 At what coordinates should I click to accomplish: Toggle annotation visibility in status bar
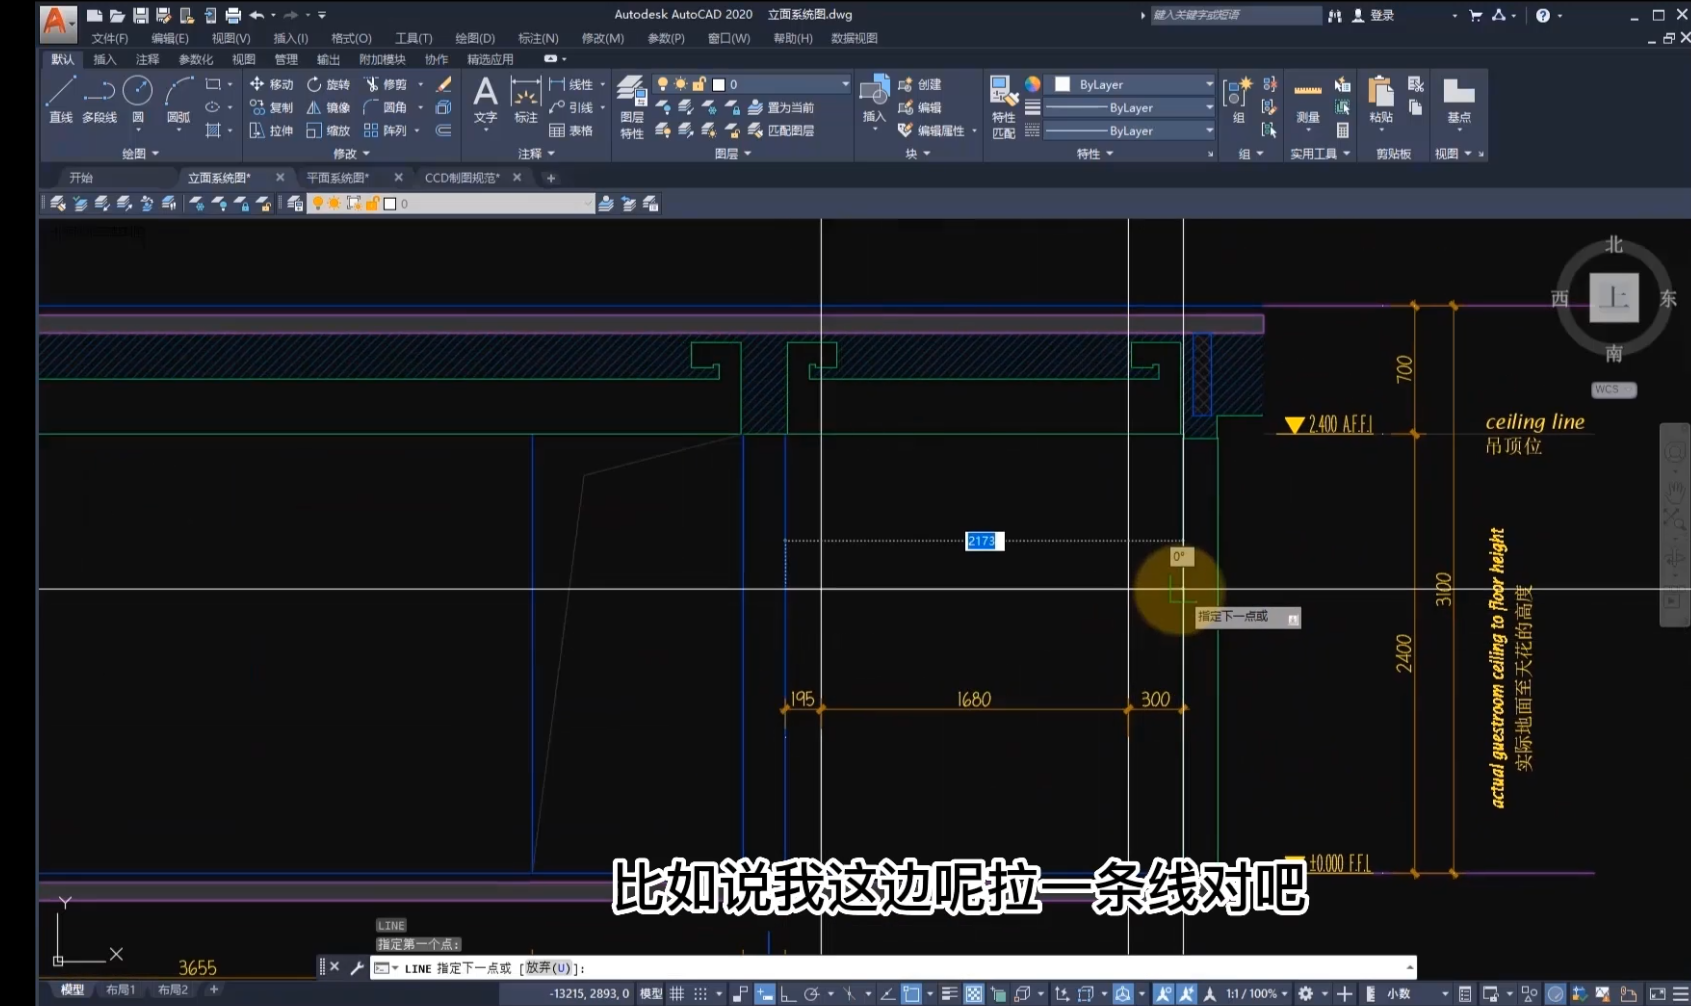[x=1163, y=994]
